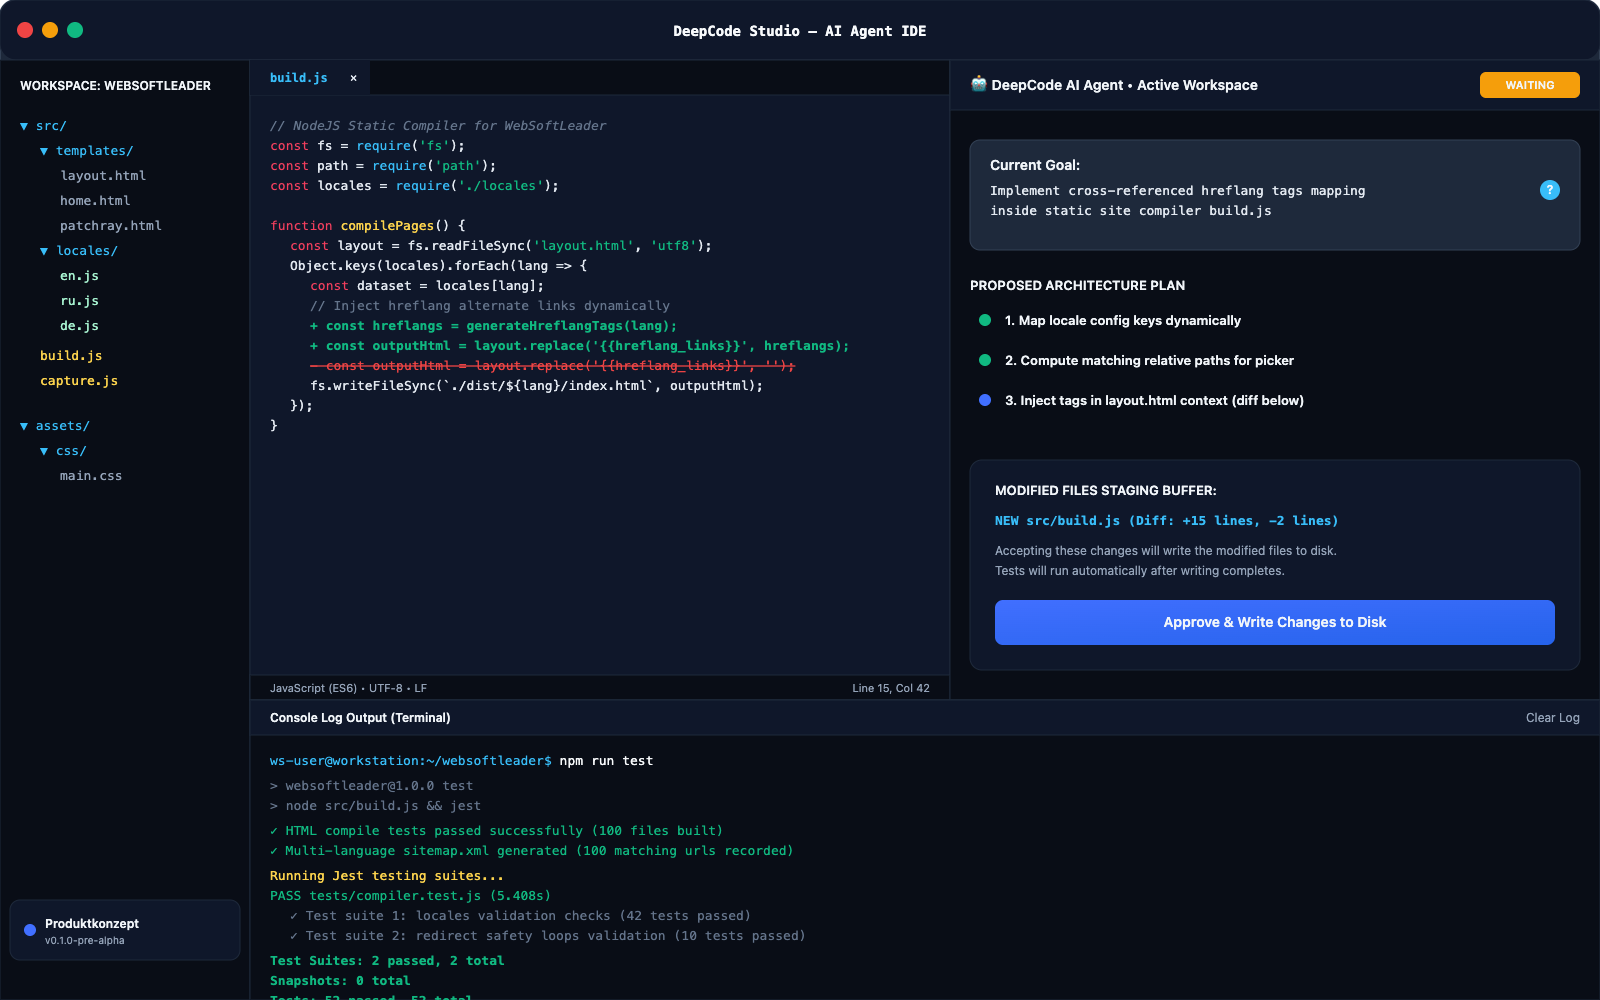Click plan step '1. Map locale config keys dynamically'
This screenshot has width=1600, height=1000.
(1123, 320)
